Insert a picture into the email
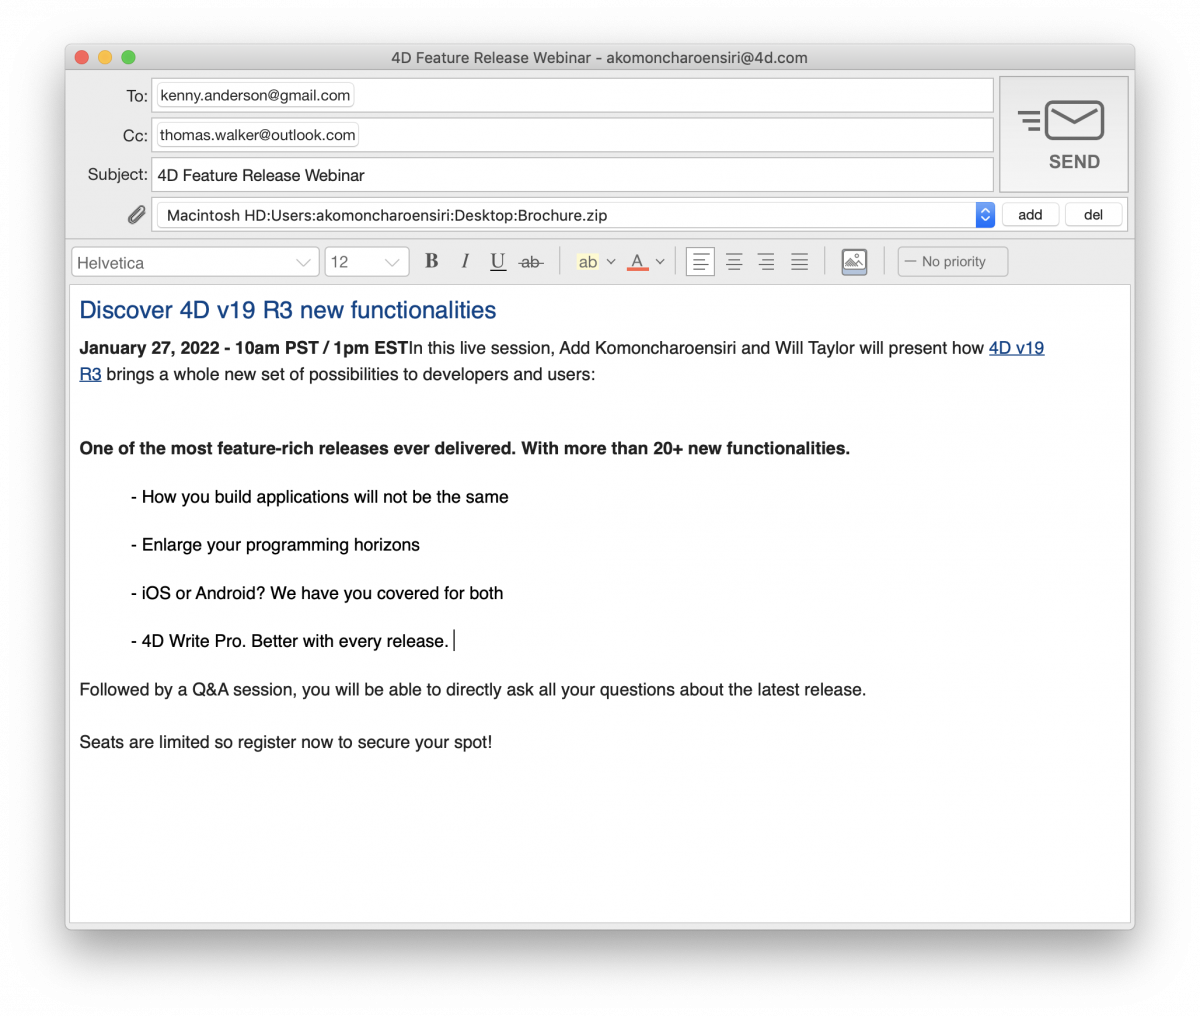Image resolution: width=1200 pixels, height=1016 pixels. tap(854, 262)
